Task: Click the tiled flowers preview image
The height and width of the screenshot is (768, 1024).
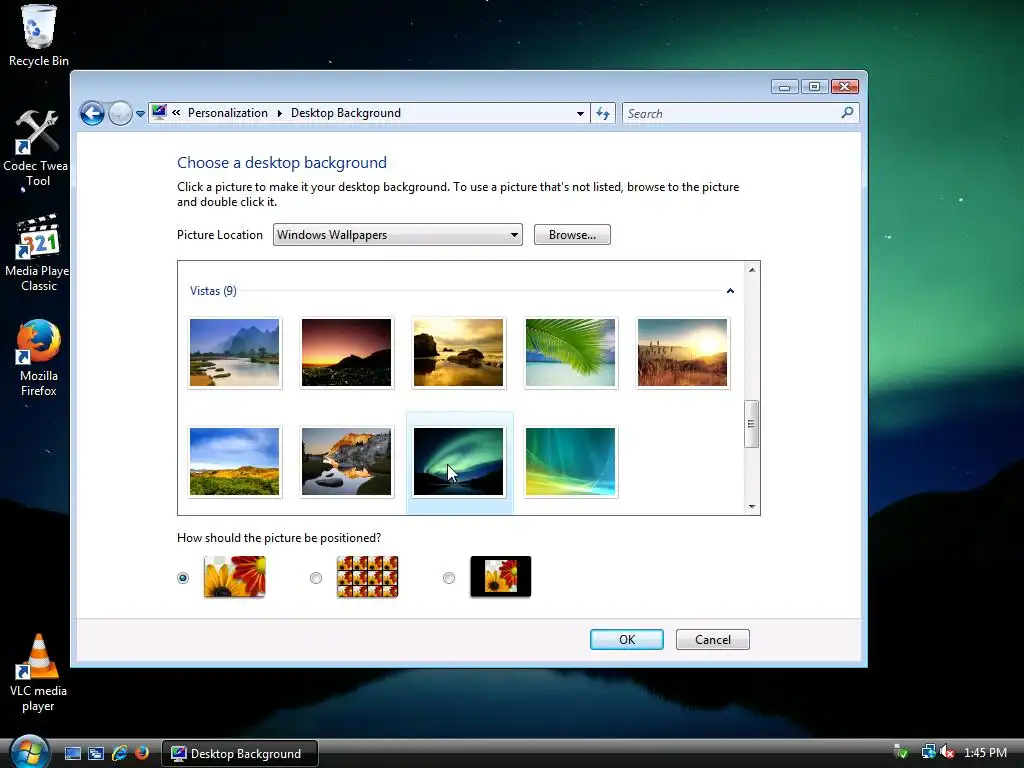Action: (x=367, y=577)
